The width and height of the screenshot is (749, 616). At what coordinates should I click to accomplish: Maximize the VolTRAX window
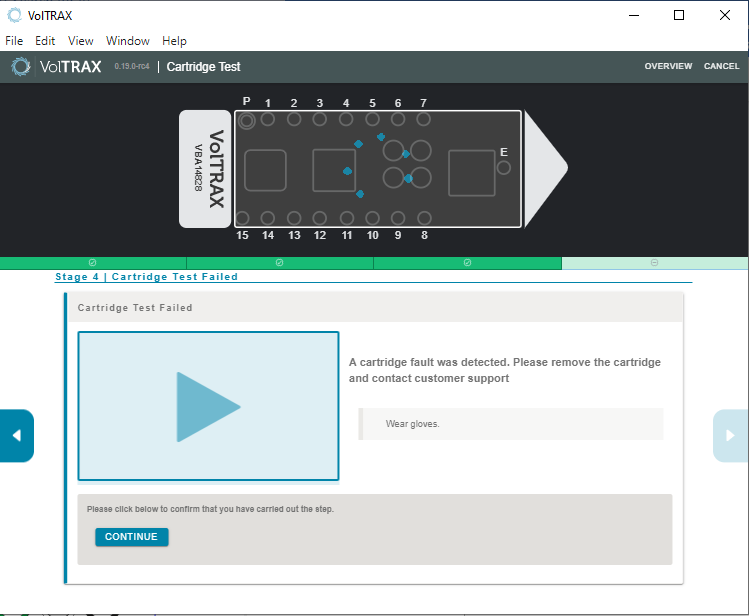(679, 15)
